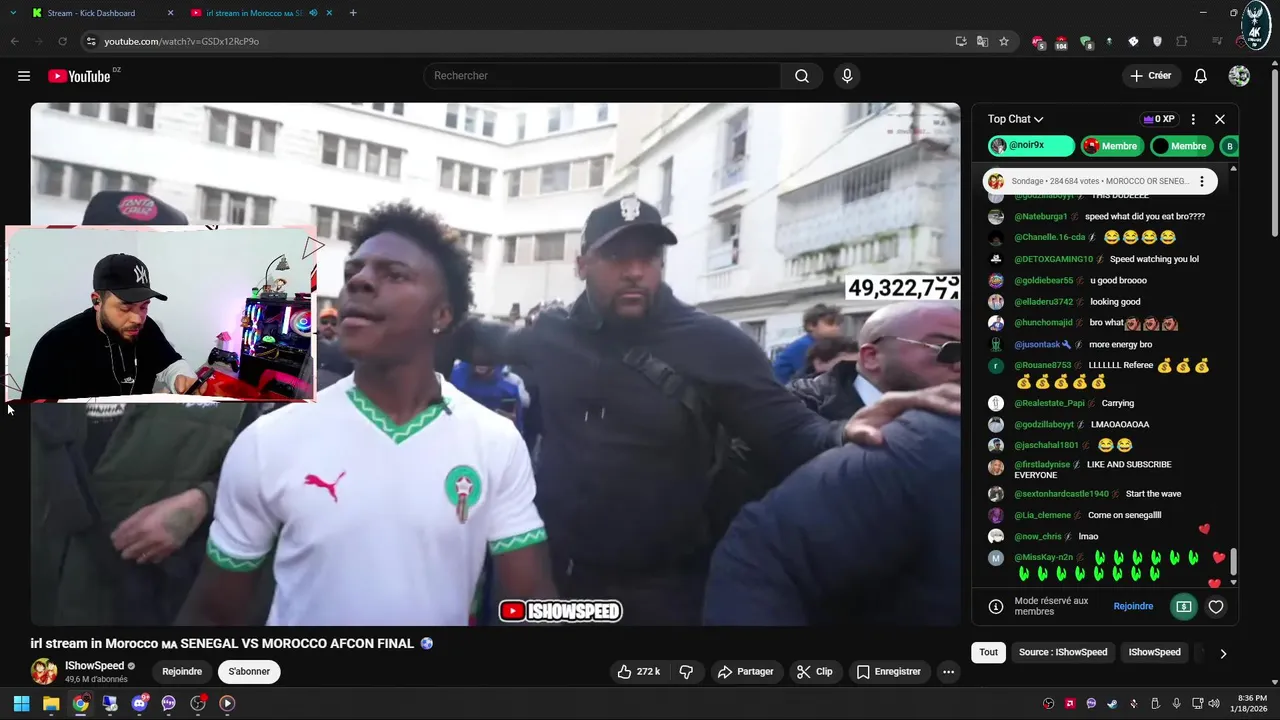Image resolution: width=1280 pixels, height=720 pixels.
Task: Open YouTube notifications bell
Action: pos(1201,76)
